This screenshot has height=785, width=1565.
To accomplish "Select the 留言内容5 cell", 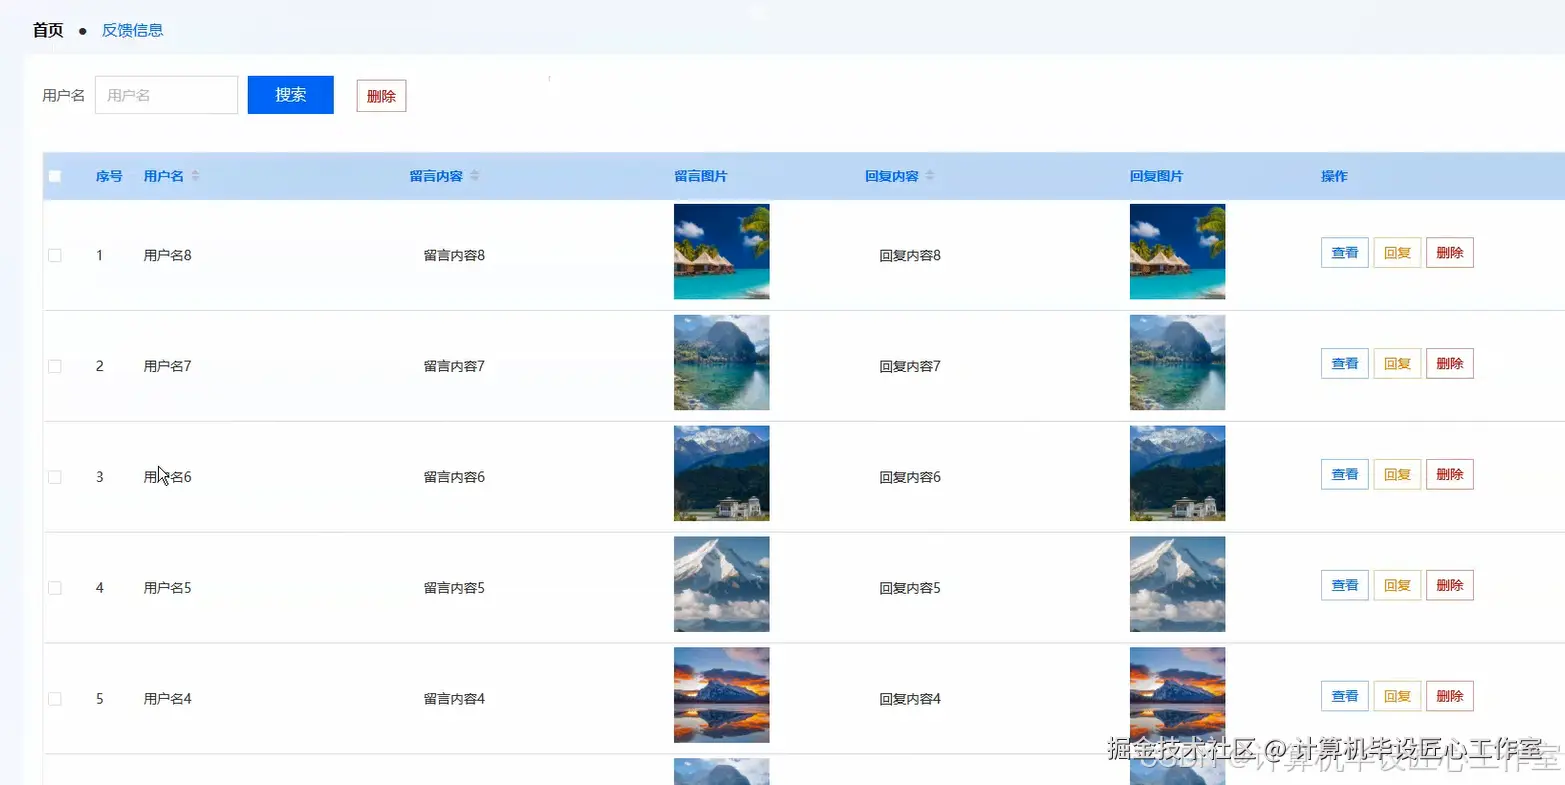I will click(454, 588).
